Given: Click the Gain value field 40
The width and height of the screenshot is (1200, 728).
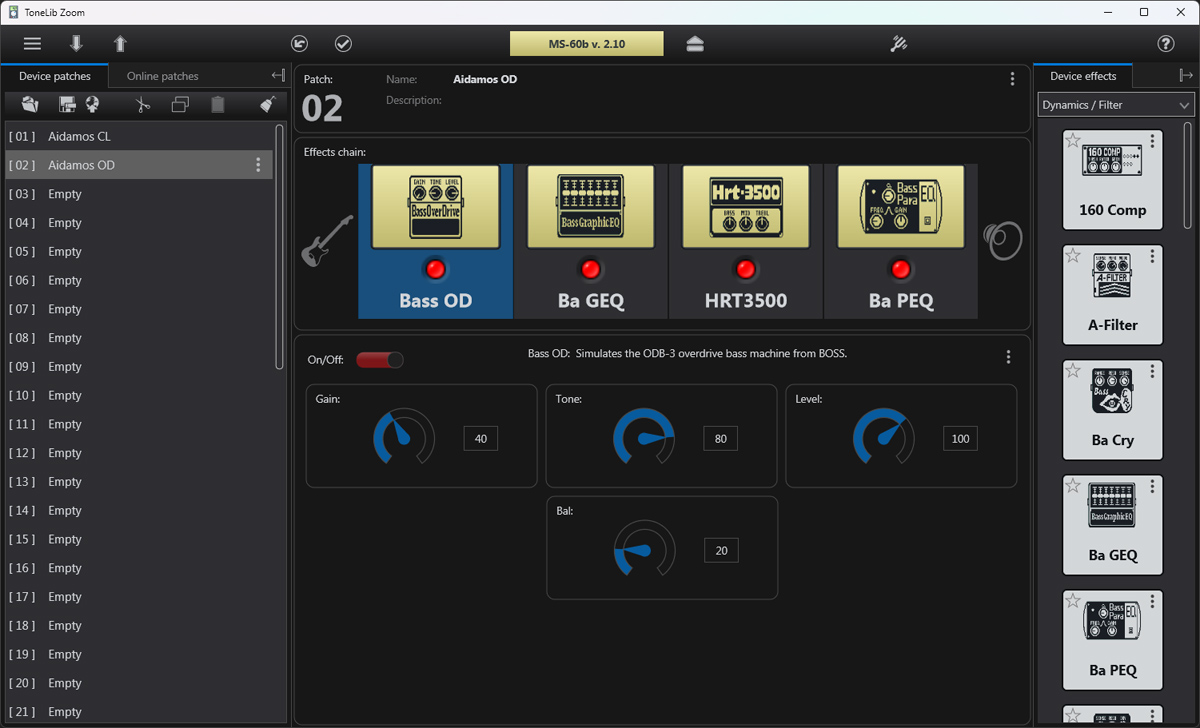Looking at the screenshot, I should (x=481, y=438).
